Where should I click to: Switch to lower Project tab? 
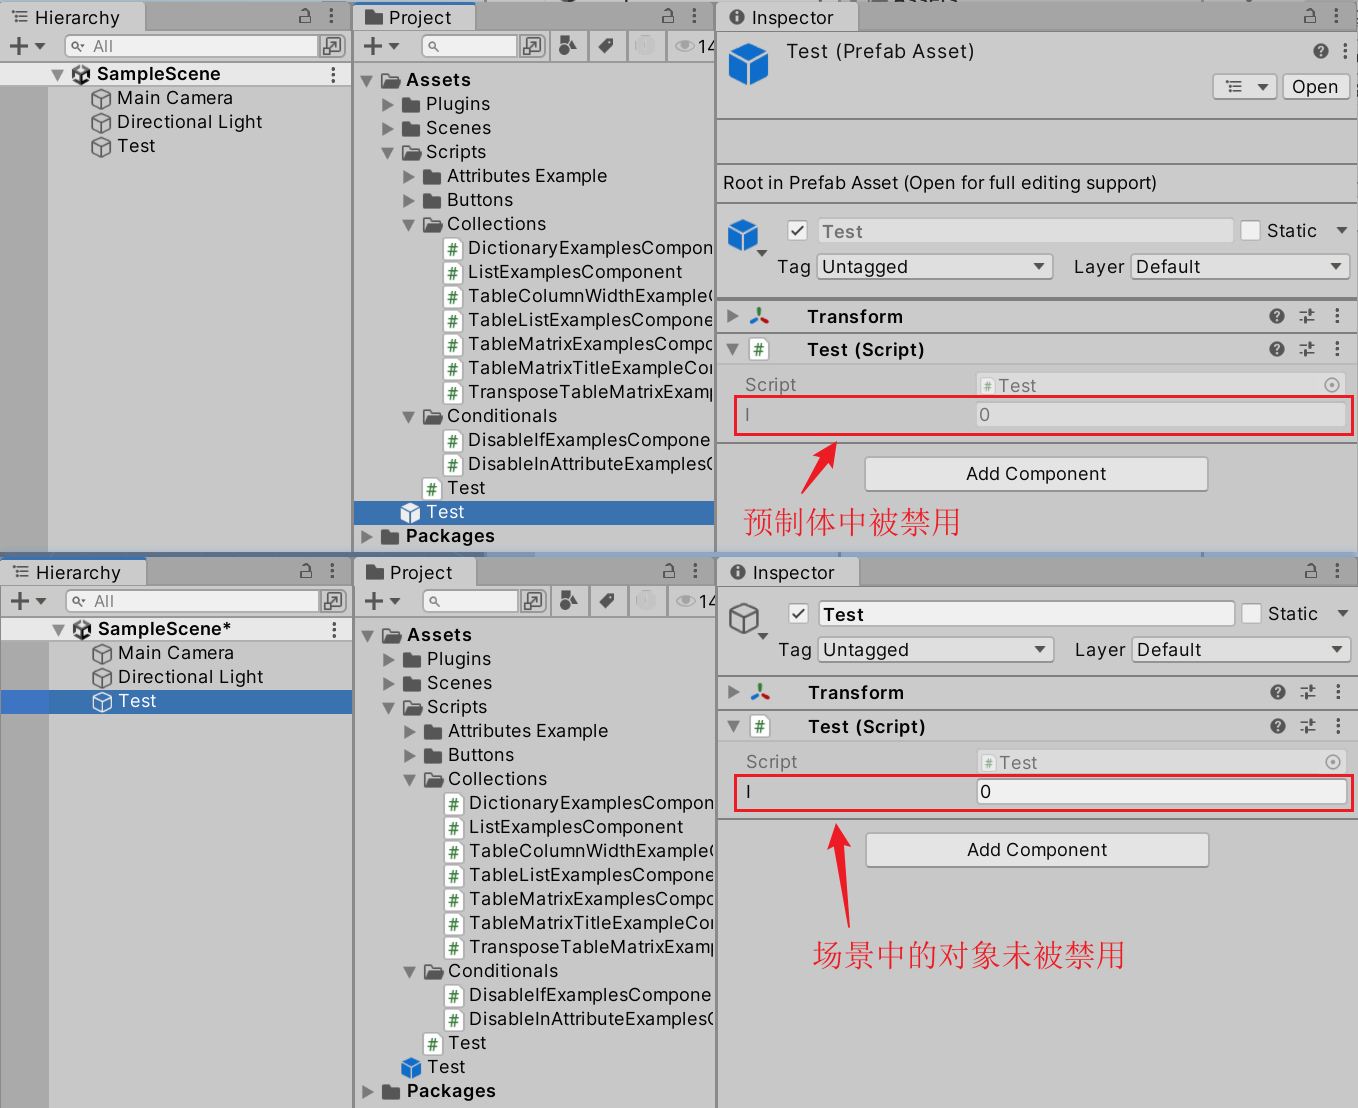coord(416,572)
